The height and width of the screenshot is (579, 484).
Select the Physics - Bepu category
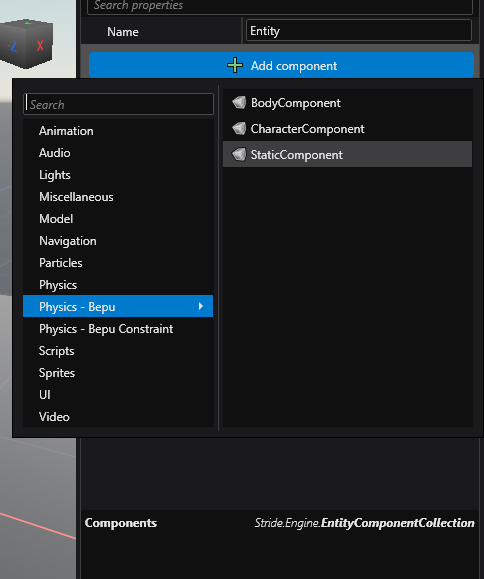coord(118,306)
